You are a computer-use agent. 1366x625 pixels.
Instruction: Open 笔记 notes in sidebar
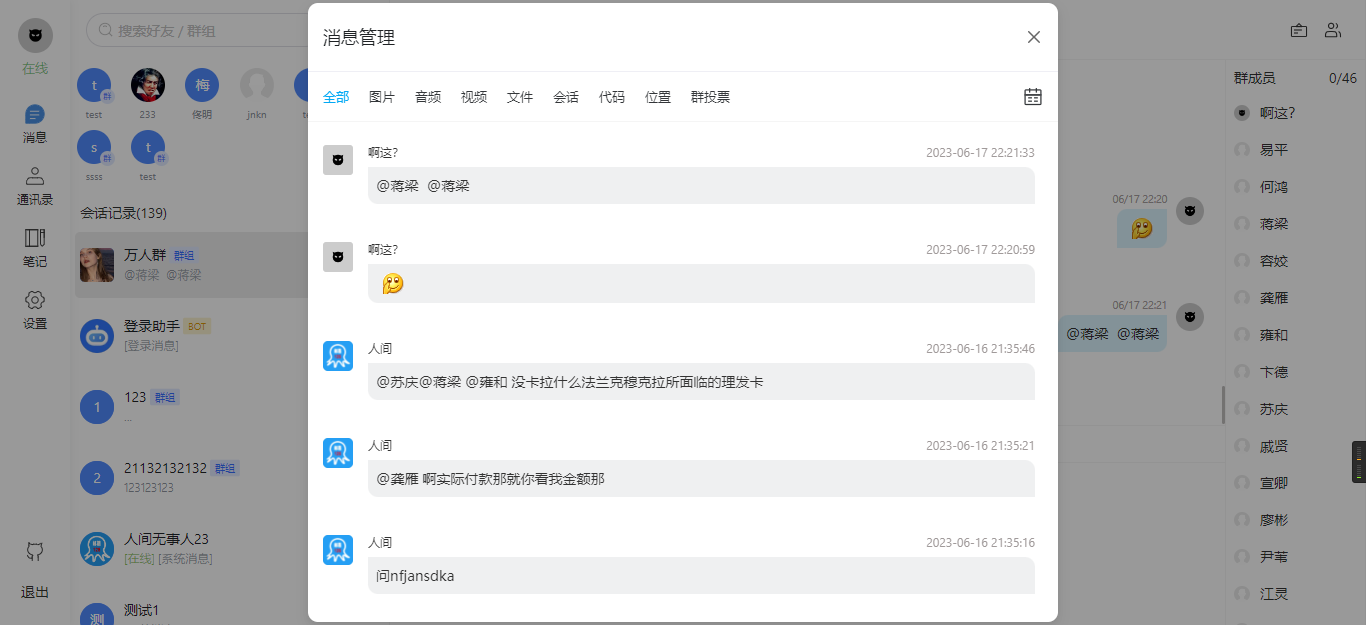coord(35,248)
